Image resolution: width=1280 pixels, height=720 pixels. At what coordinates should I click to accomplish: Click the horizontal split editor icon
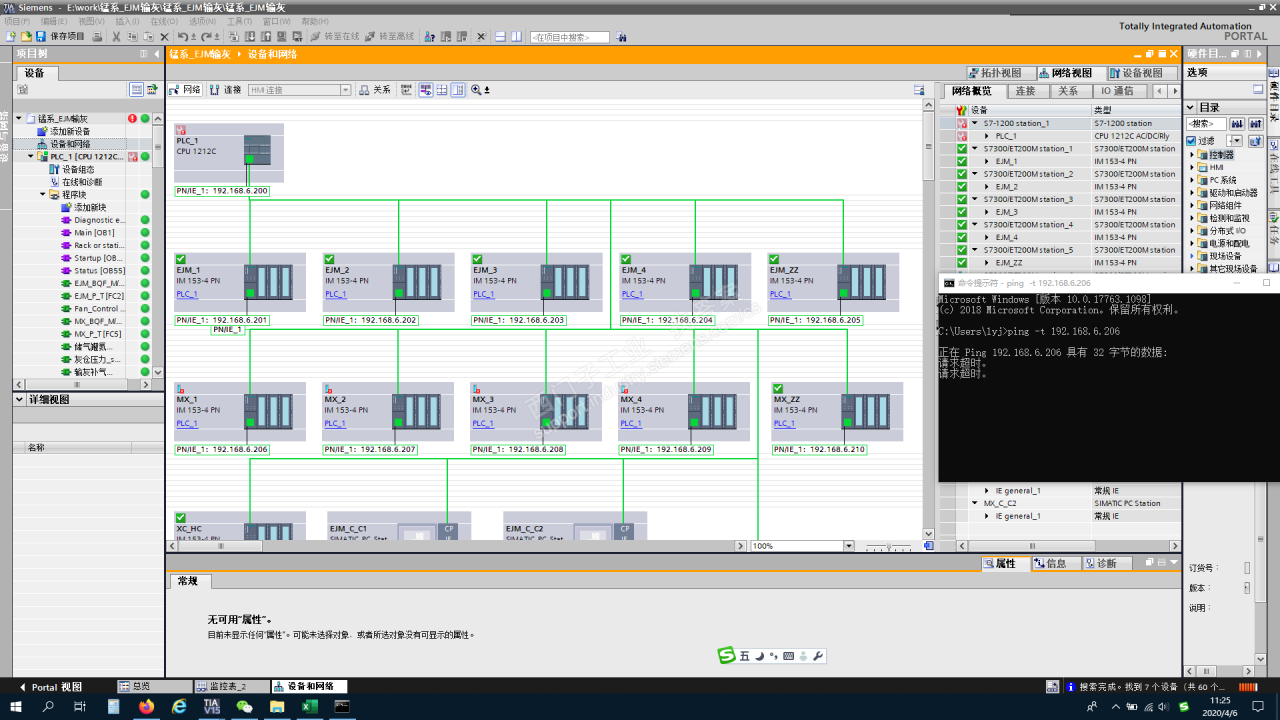(499, 37)
